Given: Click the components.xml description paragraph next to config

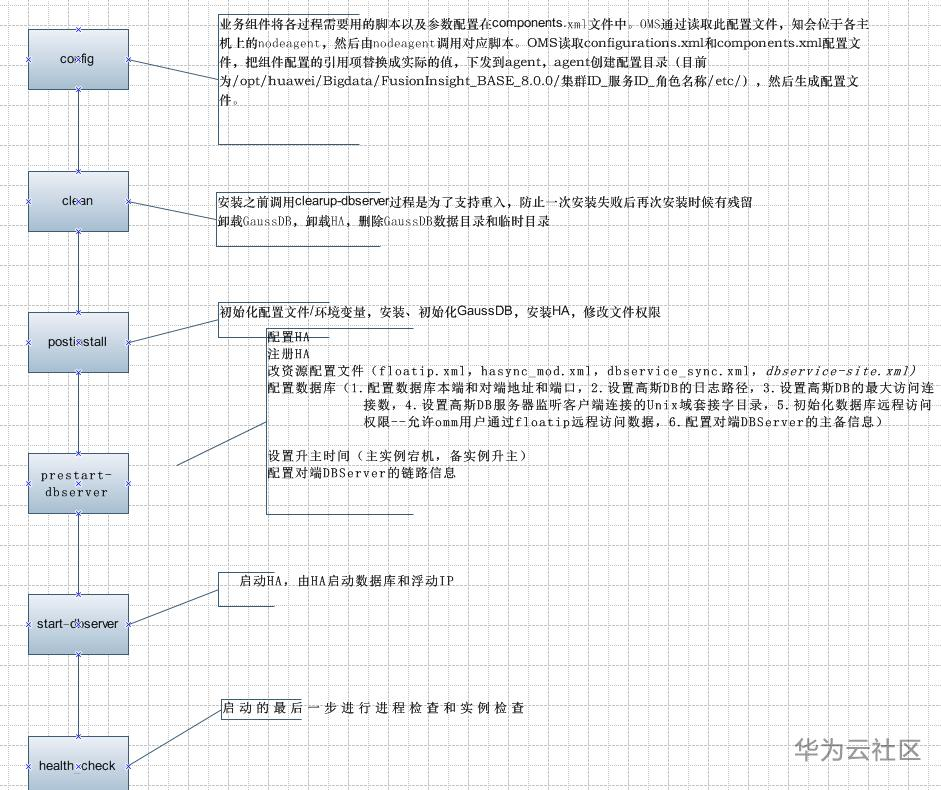Looking at the screenshot, I should point(544,61).
